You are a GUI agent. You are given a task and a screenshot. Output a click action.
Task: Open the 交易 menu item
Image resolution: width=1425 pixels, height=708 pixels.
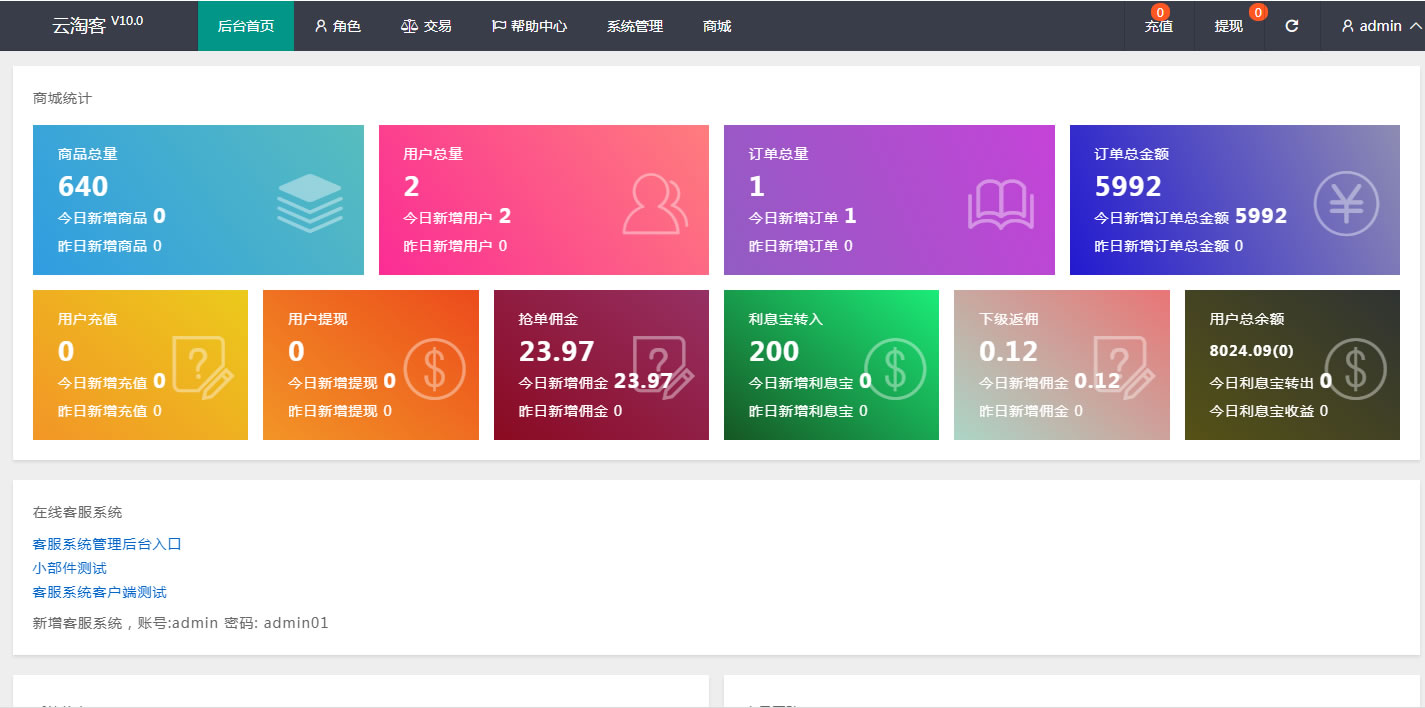pyautogui.click(x=426, y=26)
